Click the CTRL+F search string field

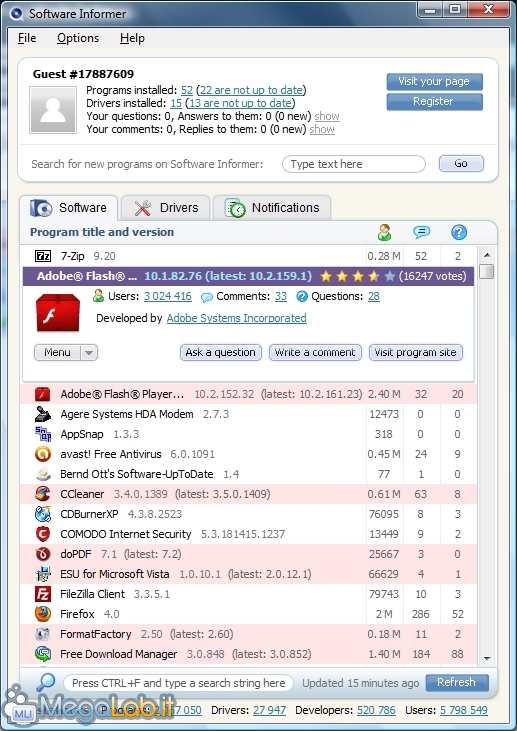[x=179, y=683]
